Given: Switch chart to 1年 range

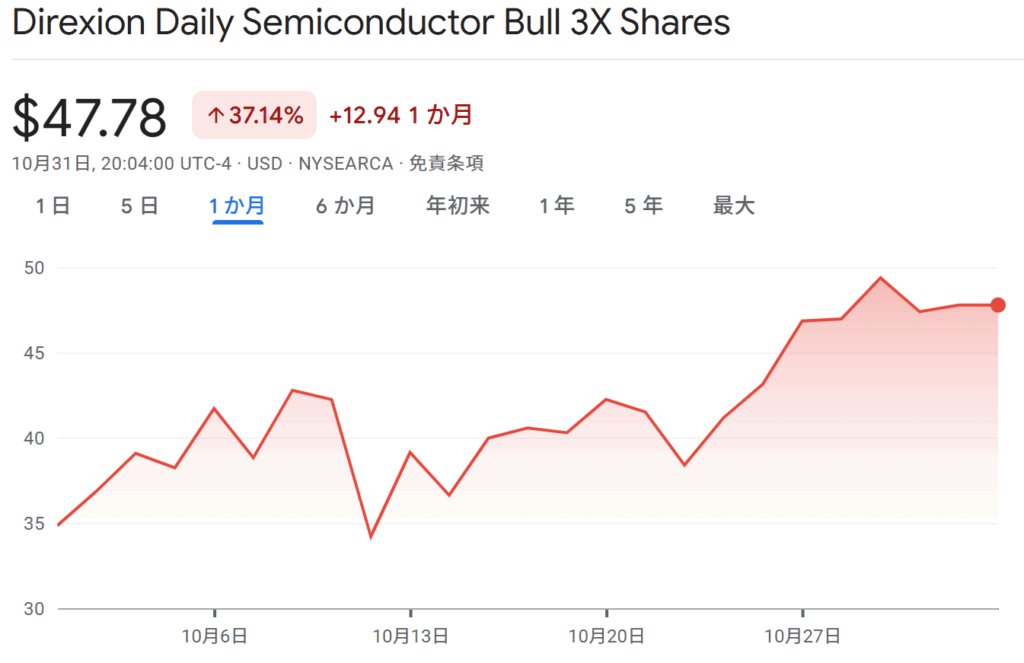Looking at the screenshot, I should pyautogui.click(x=556, y=206).
